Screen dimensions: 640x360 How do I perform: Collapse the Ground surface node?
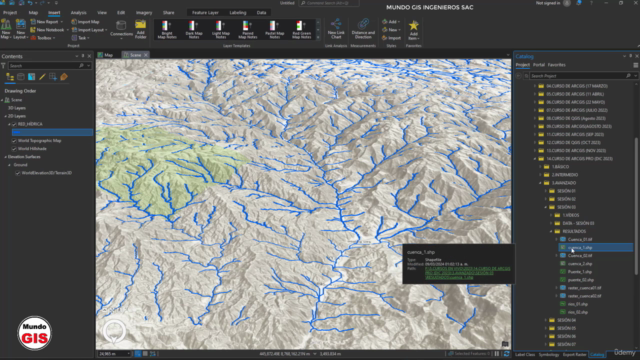click(9, 165)
